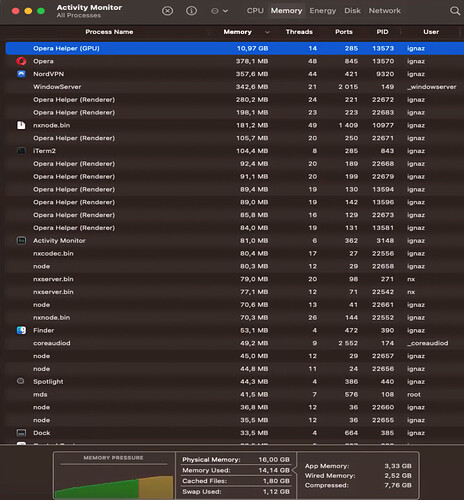Viewport: 464px width, 500px height.
Task: Click the All Processes subtitle
Action: coord(78,16)
